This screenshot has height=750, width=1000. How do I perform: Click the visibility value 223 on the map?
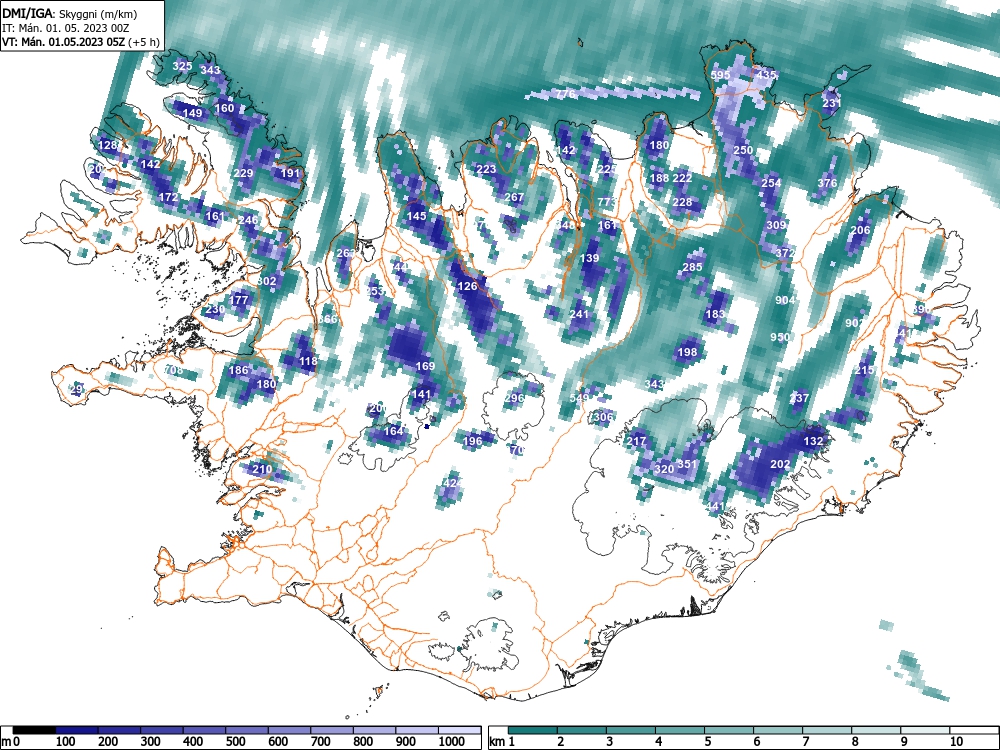coord(487,169)
